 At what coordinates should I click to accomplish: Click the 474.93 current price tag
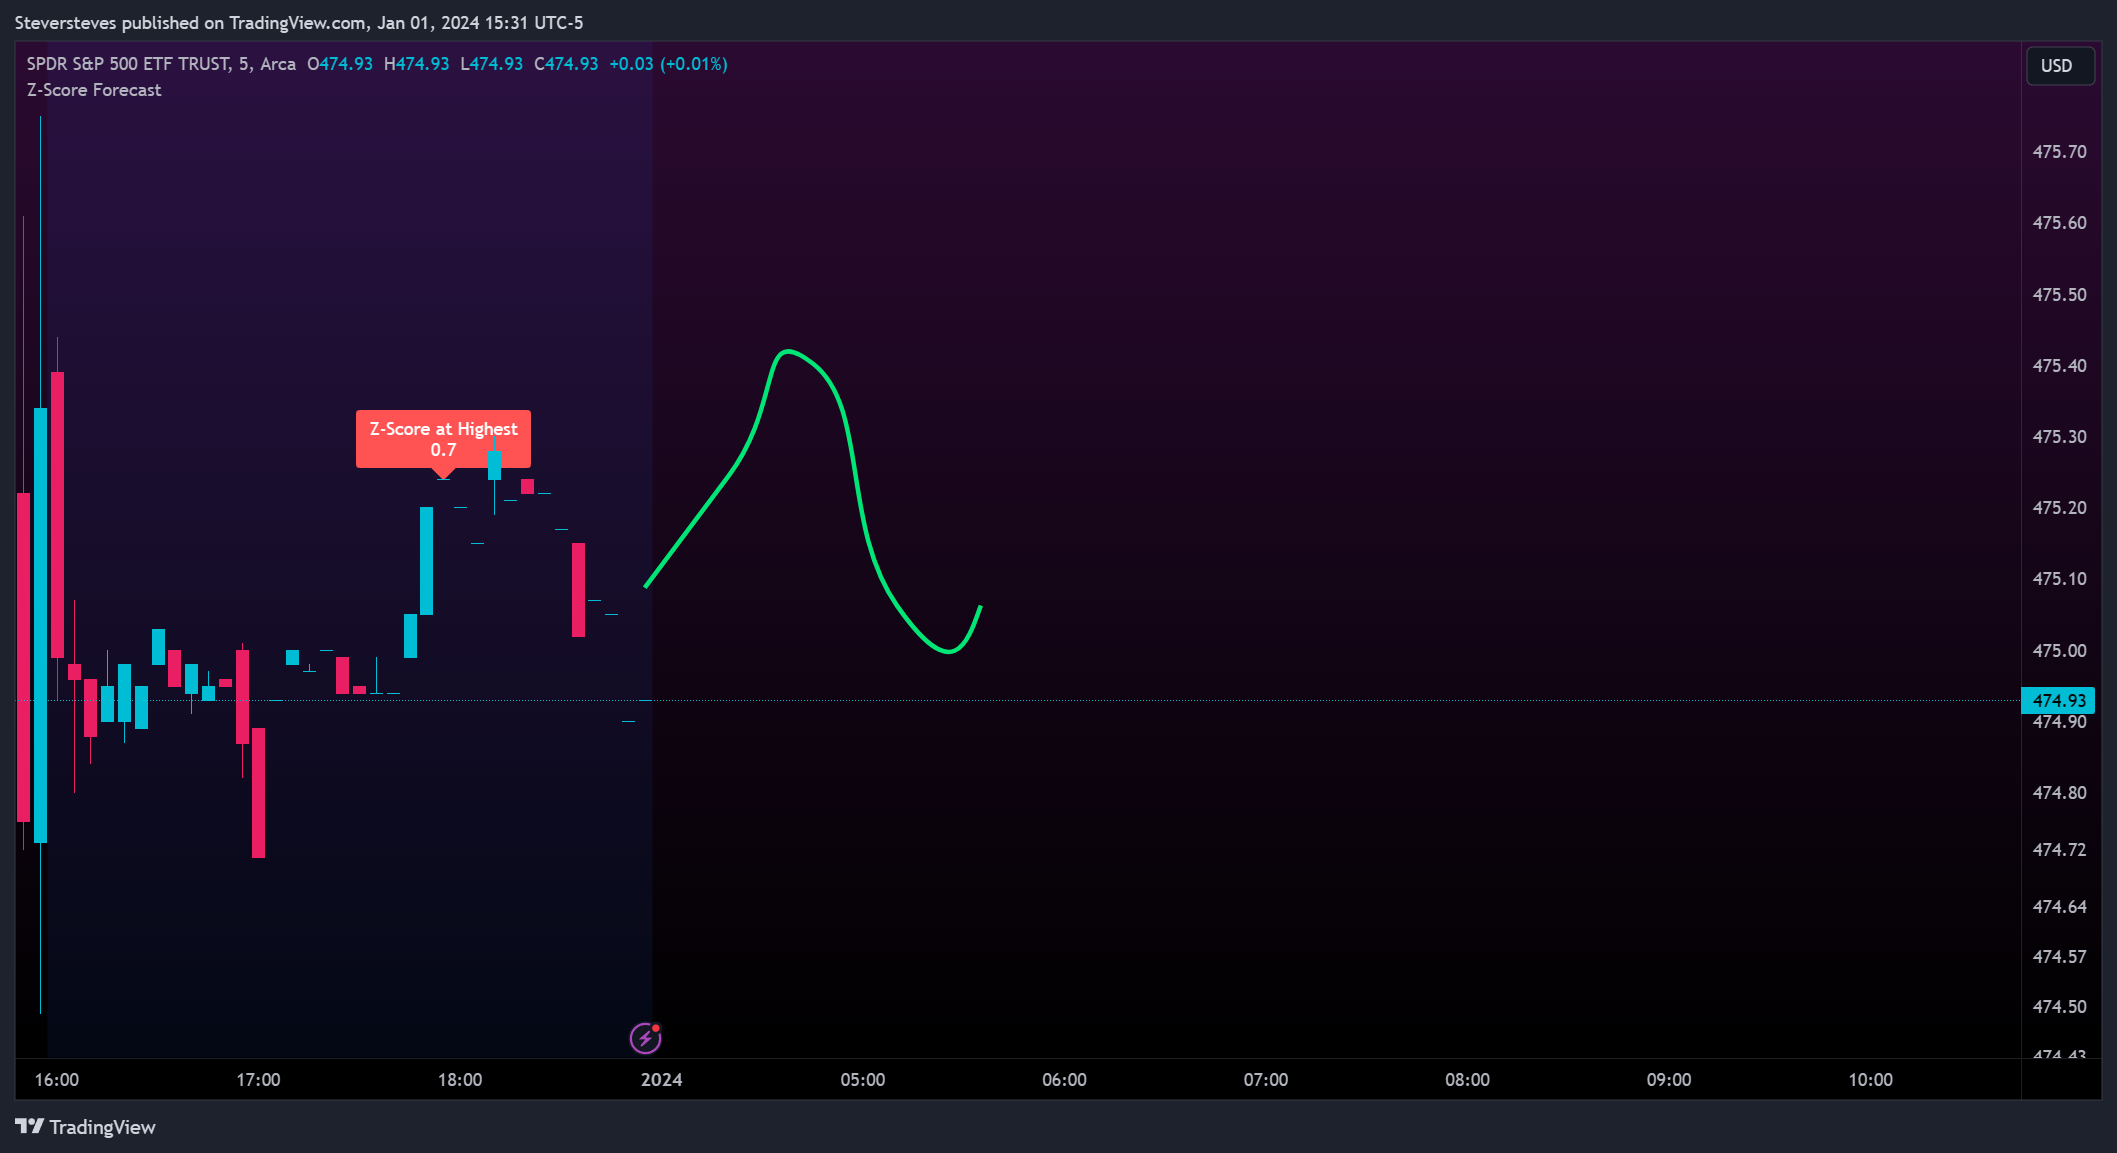(2058, 700)
